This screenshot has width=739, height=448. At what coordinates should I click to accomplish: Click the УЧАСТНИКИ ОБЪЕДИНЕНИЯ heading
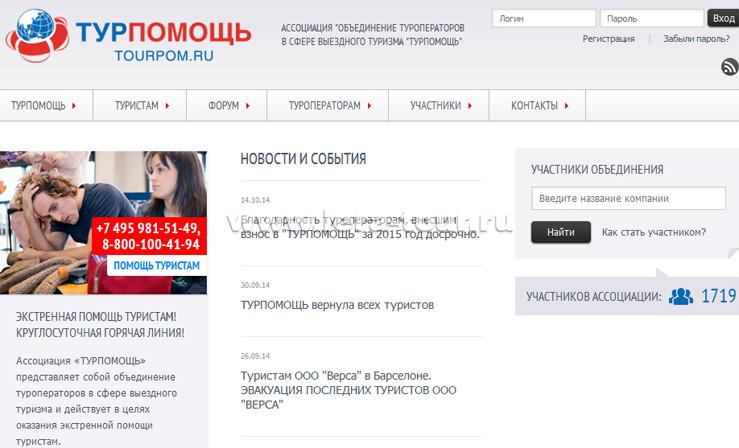click(x=597, y=170)
